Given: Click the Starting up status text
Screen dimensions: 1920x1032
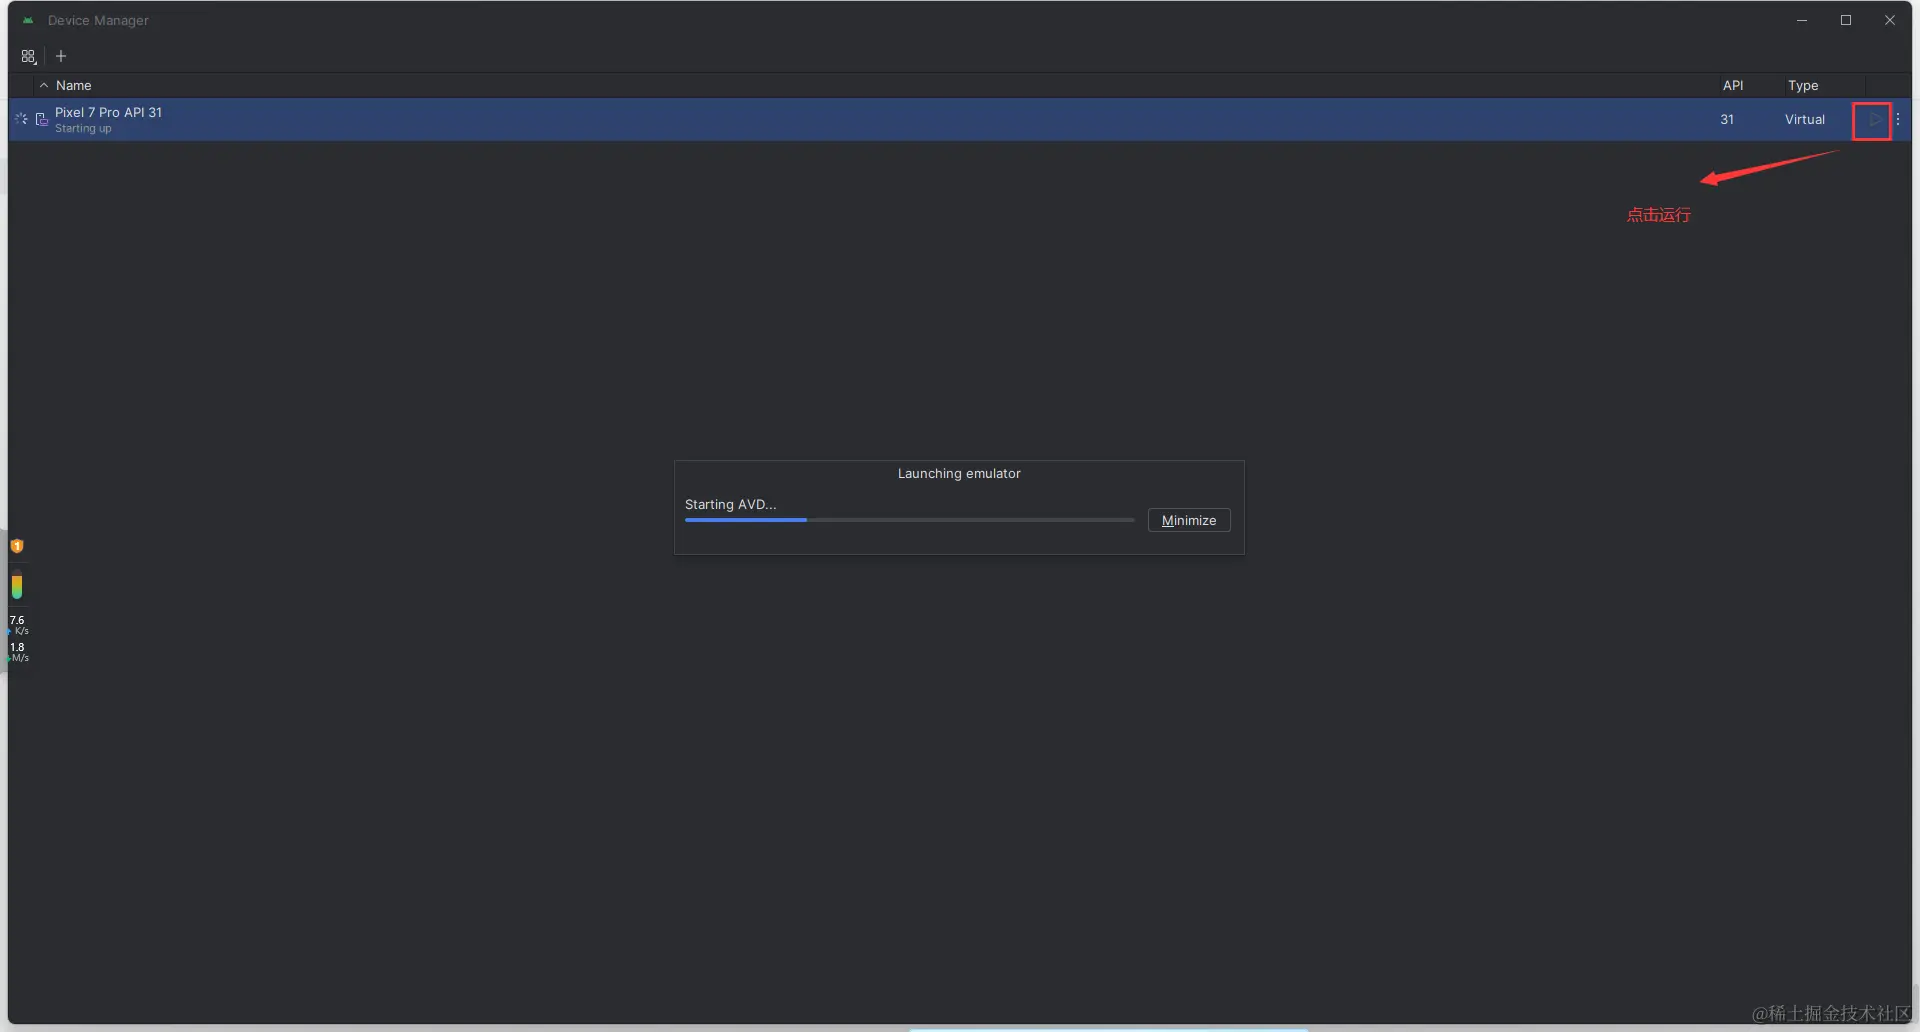Looking at the screenshot, I should (83, 129).
